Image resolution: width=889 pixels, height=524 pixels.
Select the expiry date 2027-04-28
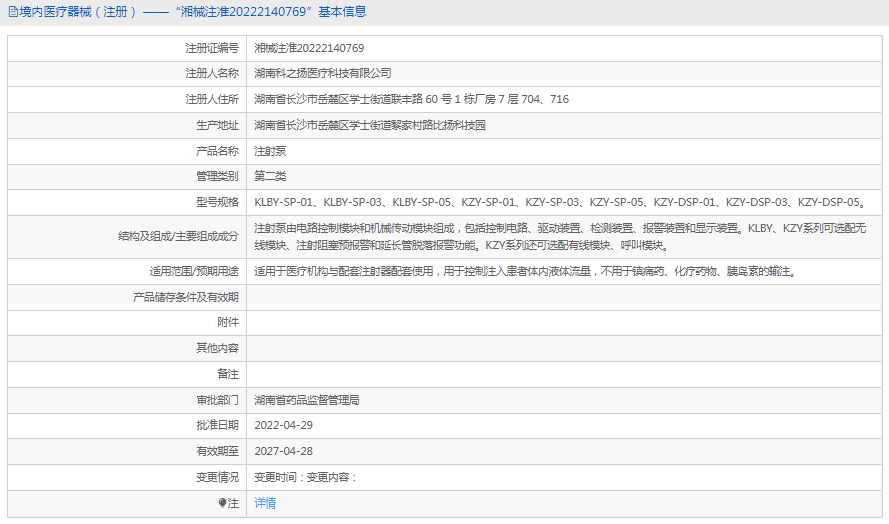[x=283, y=451]
